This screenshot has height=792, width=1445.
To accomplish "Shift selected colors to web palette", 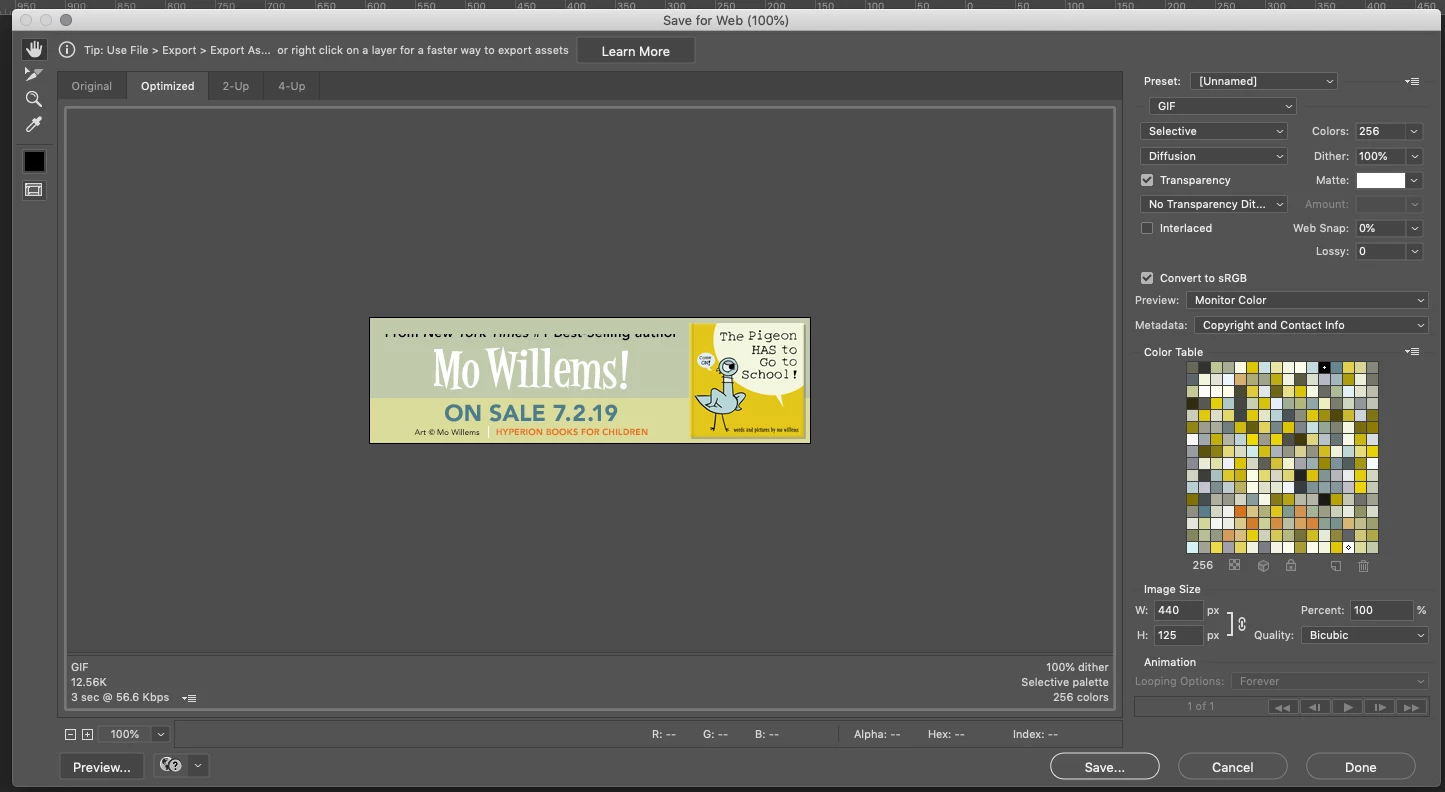I will (x=1263, y=565).
